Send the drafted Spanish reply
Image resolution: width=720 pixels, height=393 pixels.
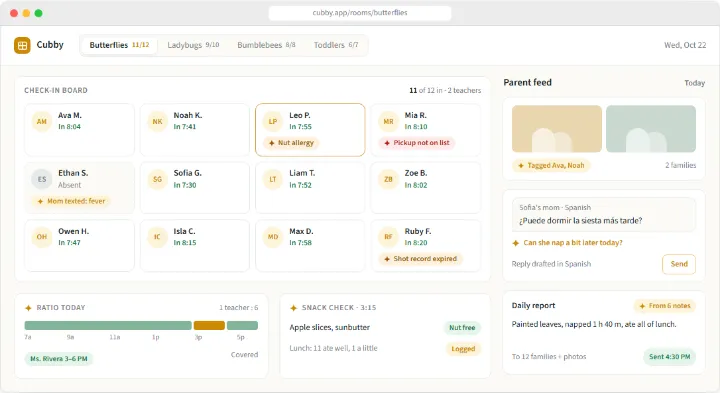[679, 264]
